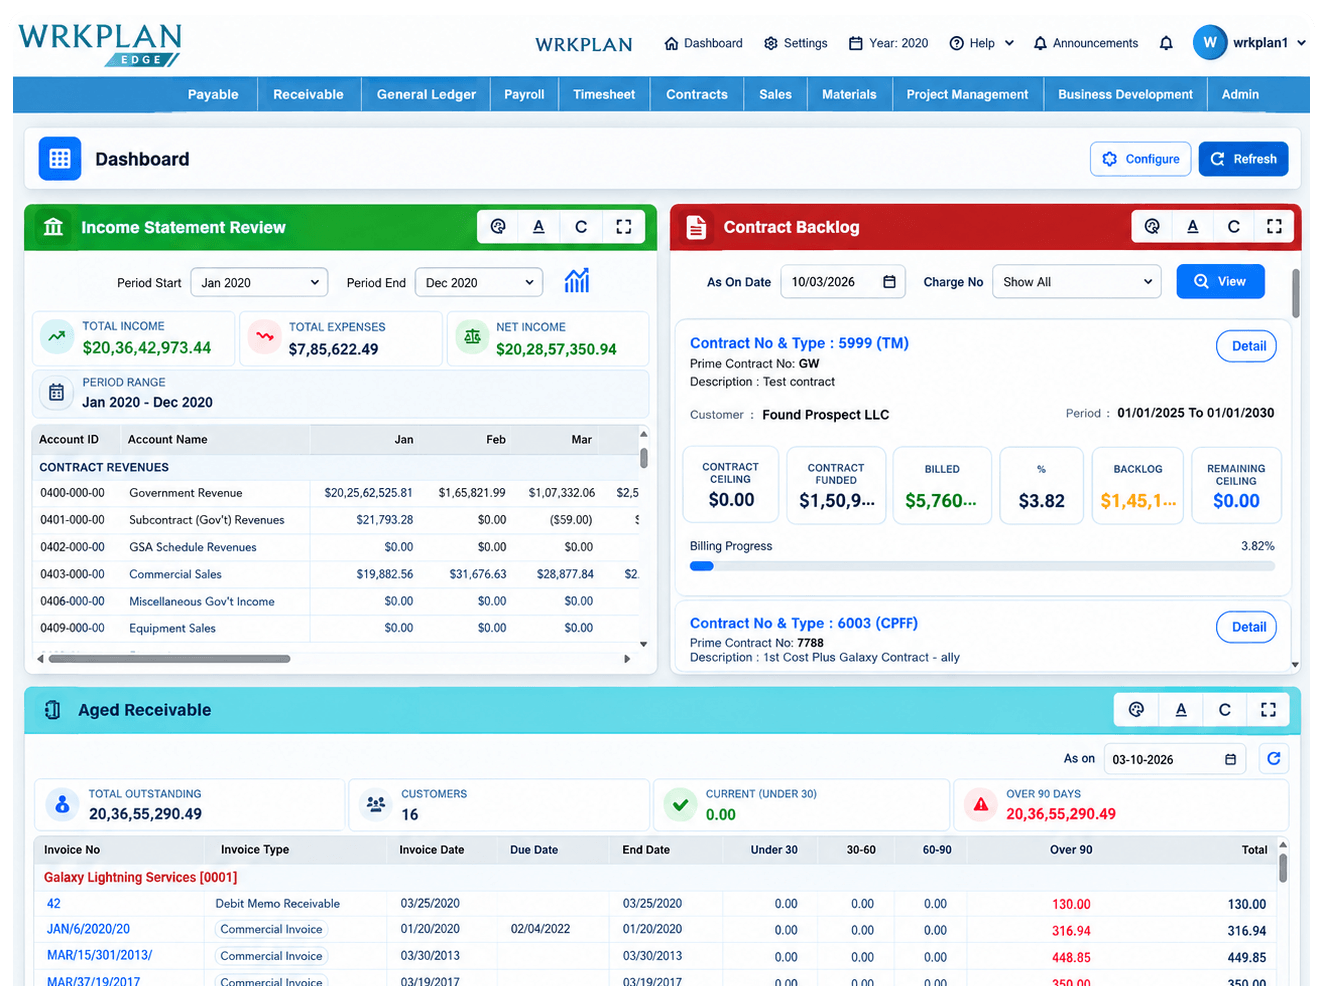Image resolution: width=1323 pixels, height=986 pixels.
Task: Open Detail for contract 5999 (TM)
Action: click(1248, 346)
